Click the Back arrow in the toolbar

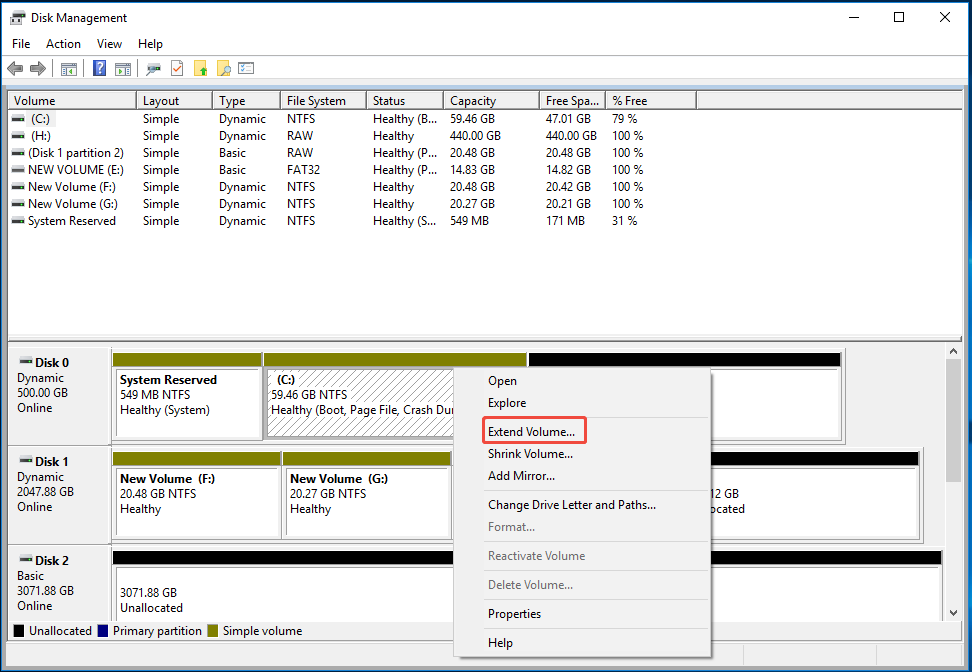coord(15,69)
